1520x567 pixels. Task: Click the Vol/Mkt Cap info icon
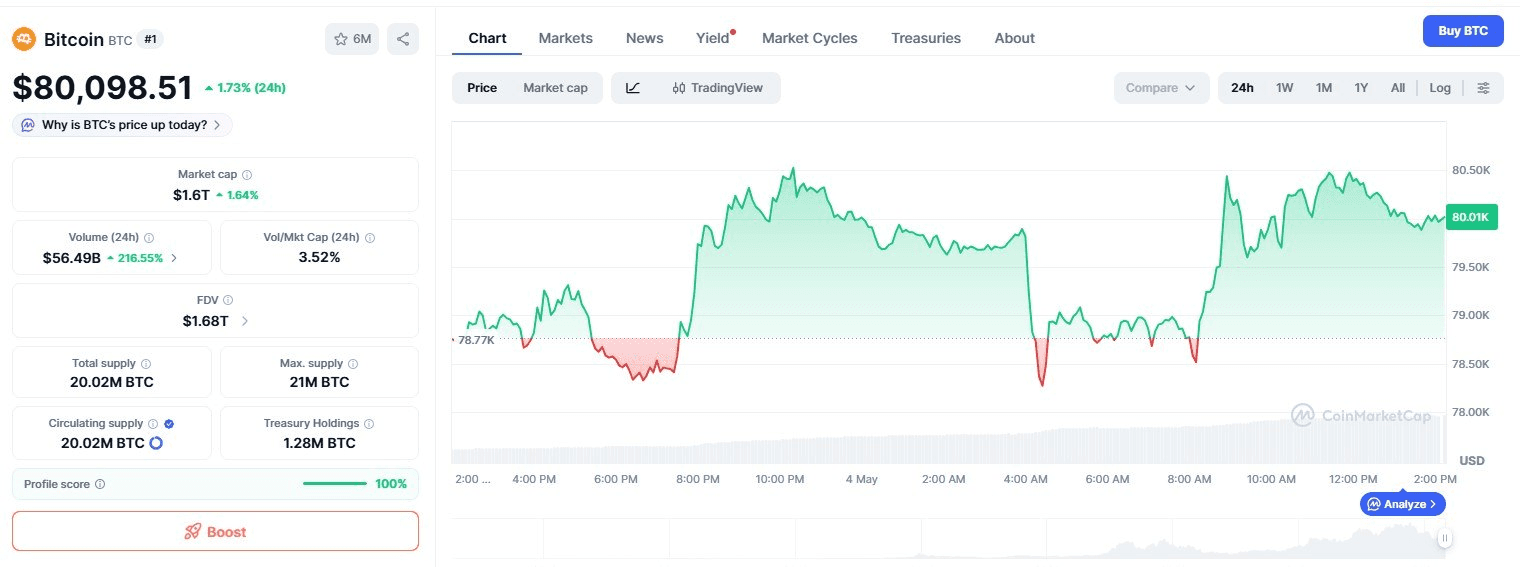tap(370, 238)
